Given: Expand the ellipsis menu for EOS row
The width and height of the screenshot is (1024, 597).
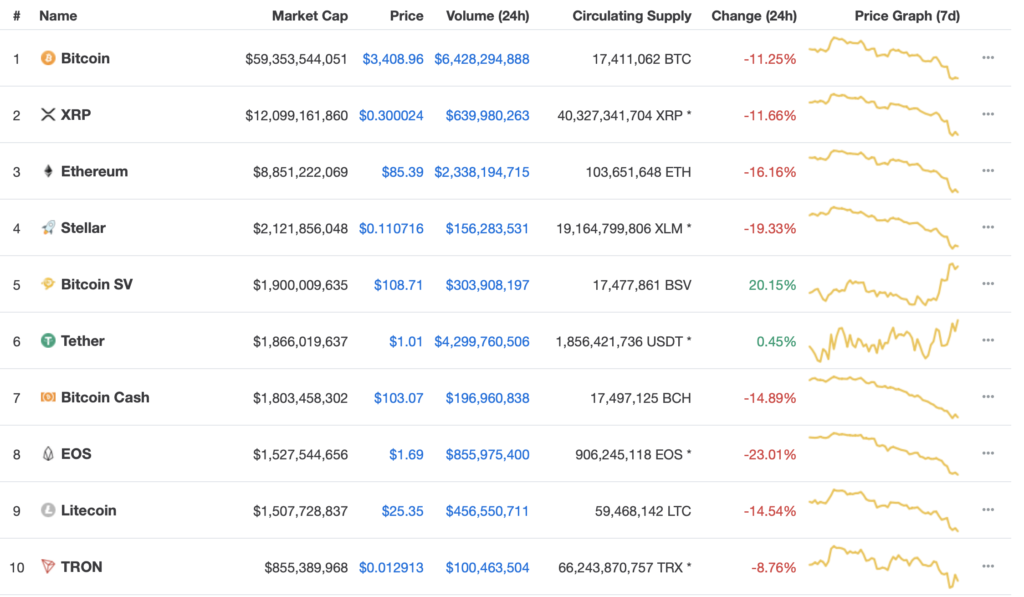Looking at the screenshot, I should pyautogui.click(x=988, y=454).
